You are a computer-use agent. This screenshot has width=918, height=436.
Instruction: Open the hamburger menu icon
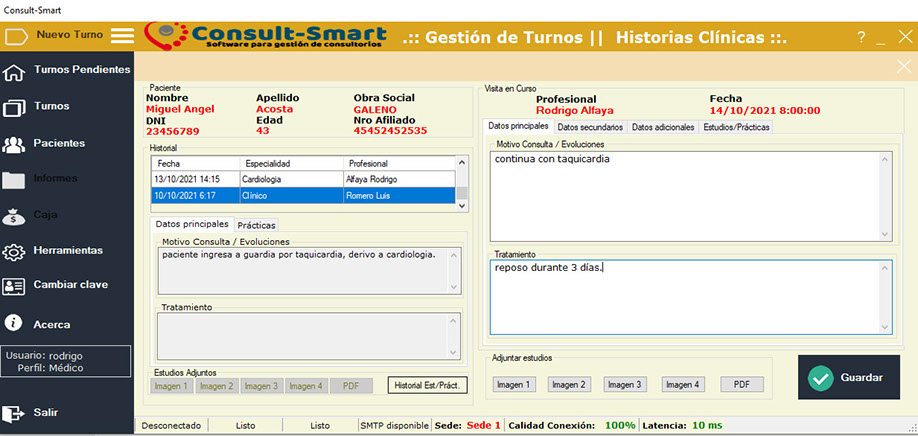pos(122,36)
